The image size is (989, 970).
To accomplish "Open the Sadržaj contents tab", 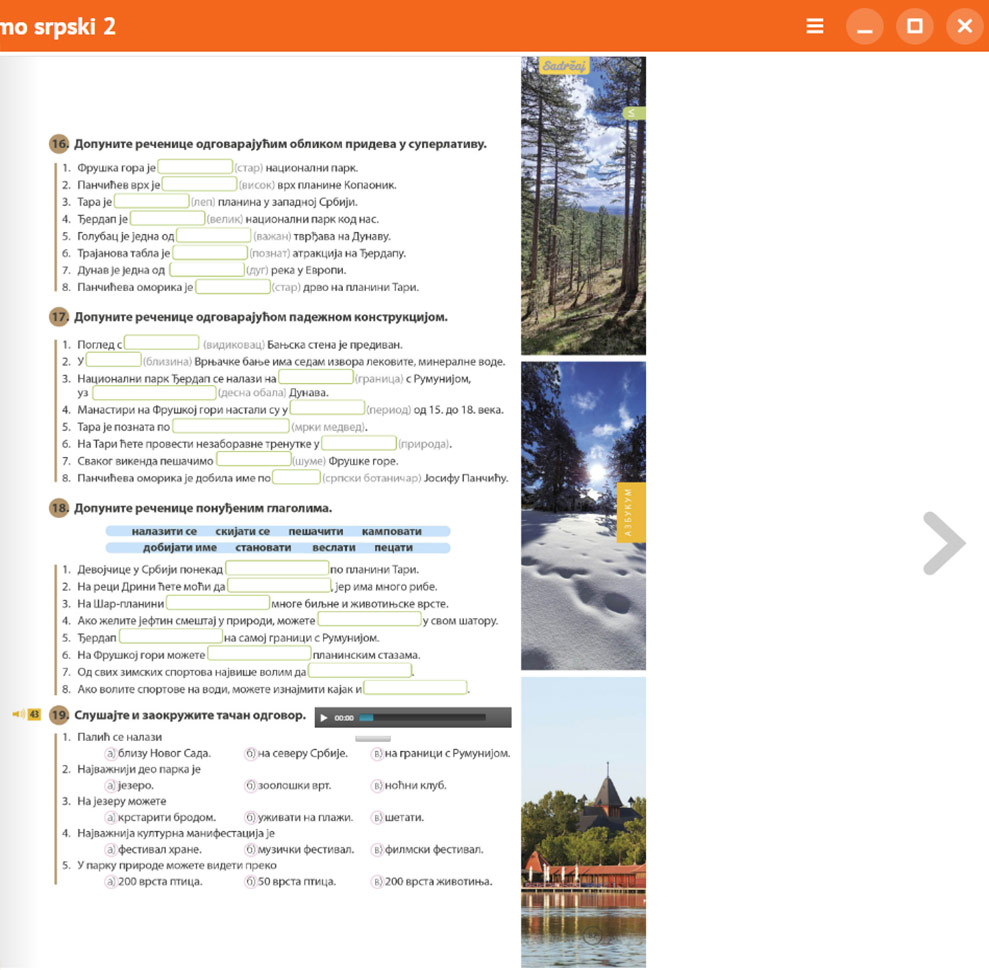I will pos(564,66).
